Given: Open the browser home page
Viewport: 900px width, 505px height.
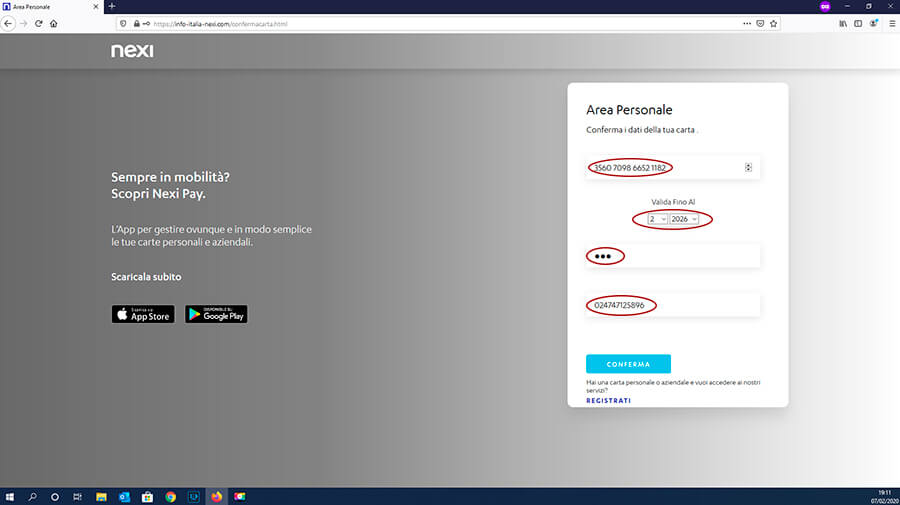Looking at the screenshot, I should [53, 24].
